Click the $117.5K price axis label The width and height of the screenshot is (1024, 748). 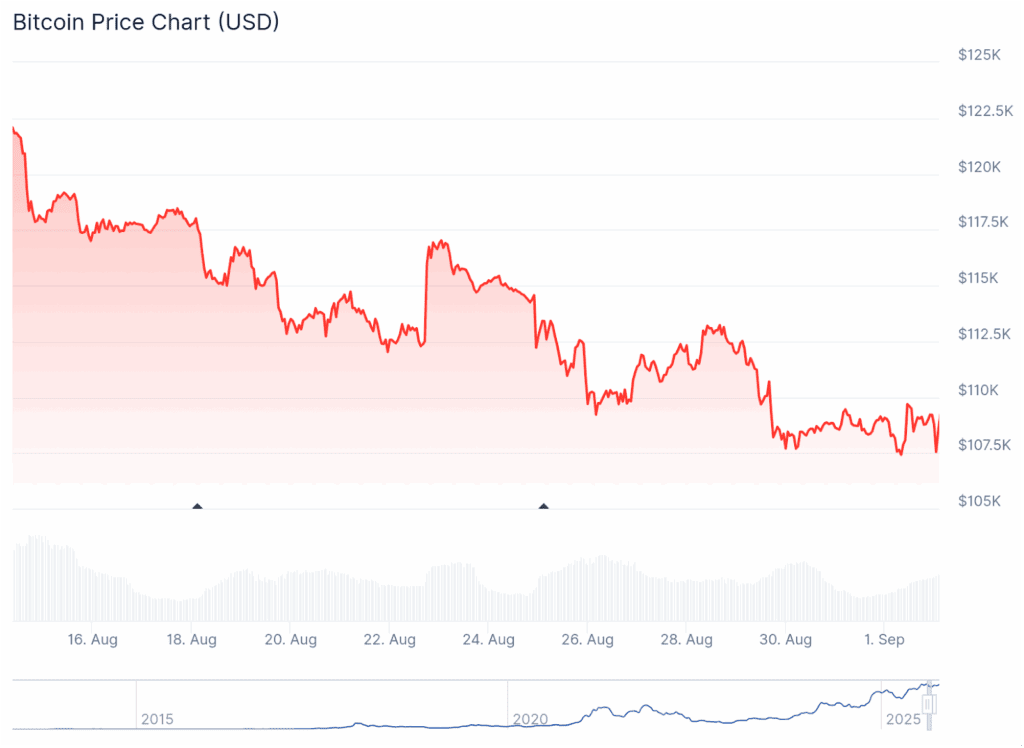pos(985,221)
